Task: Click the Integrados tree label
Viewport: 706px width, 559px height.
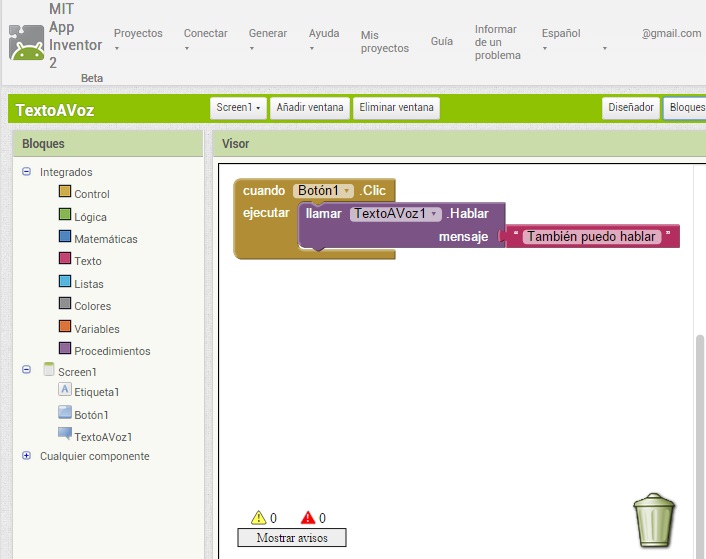Action: click(x=66, y=172)
